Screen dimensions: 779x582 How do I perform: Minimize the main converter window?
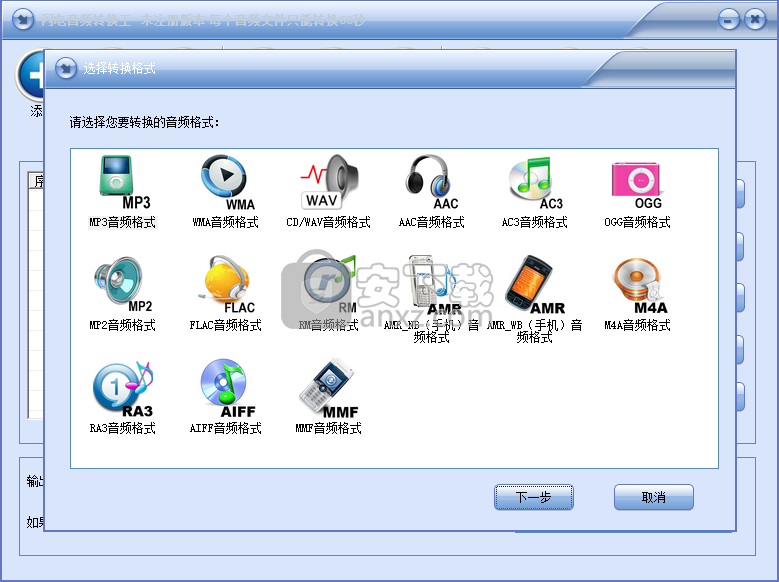coord(729,20)
